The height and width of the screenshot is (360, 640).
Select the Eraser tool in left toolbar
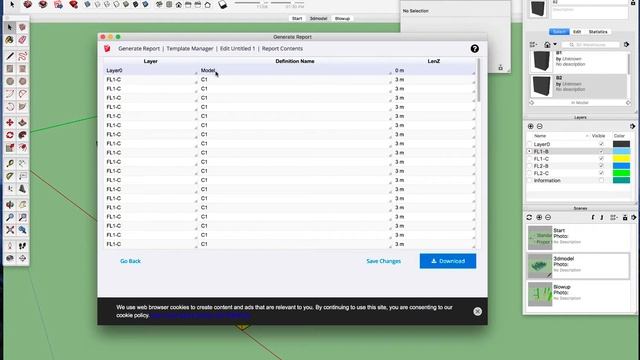pos(22,40)
